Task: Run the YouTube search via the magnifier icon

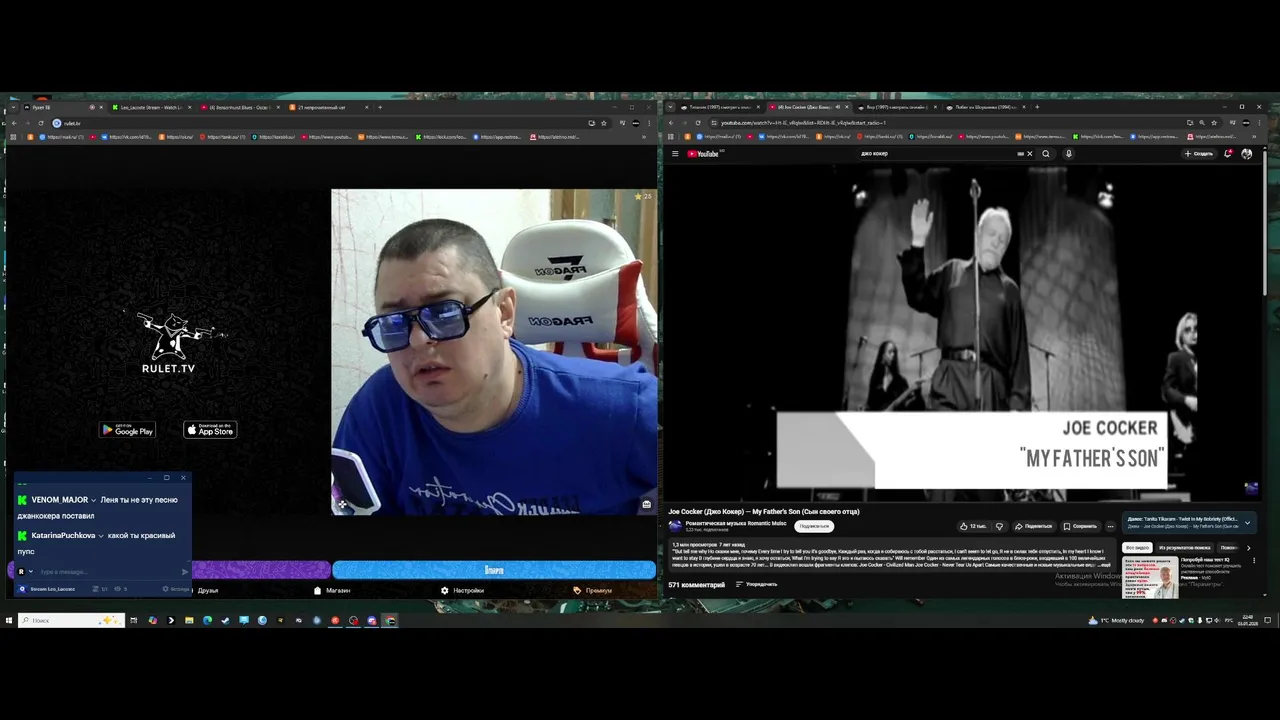Action: (x=1046, y=154)
